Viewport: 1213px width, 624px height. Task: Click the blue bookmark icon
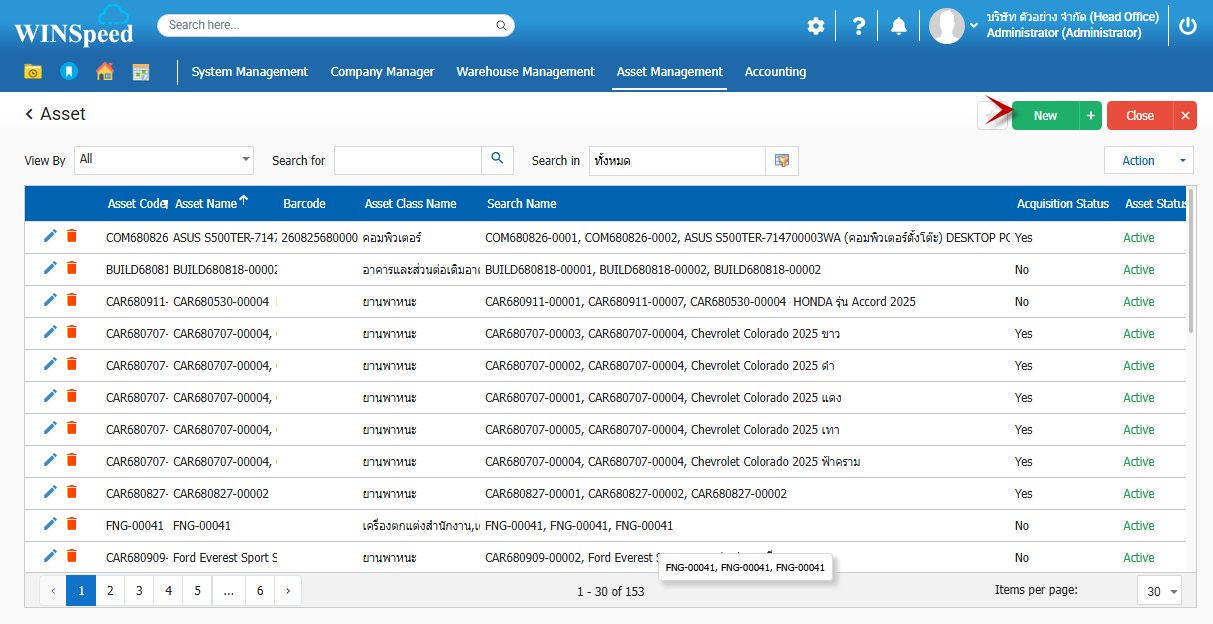pyautogui.click(x=68, y=72)
